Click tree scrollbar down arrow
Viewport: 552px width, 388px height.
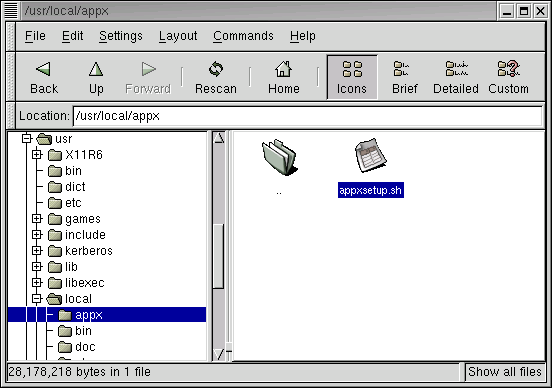[219, 354]
